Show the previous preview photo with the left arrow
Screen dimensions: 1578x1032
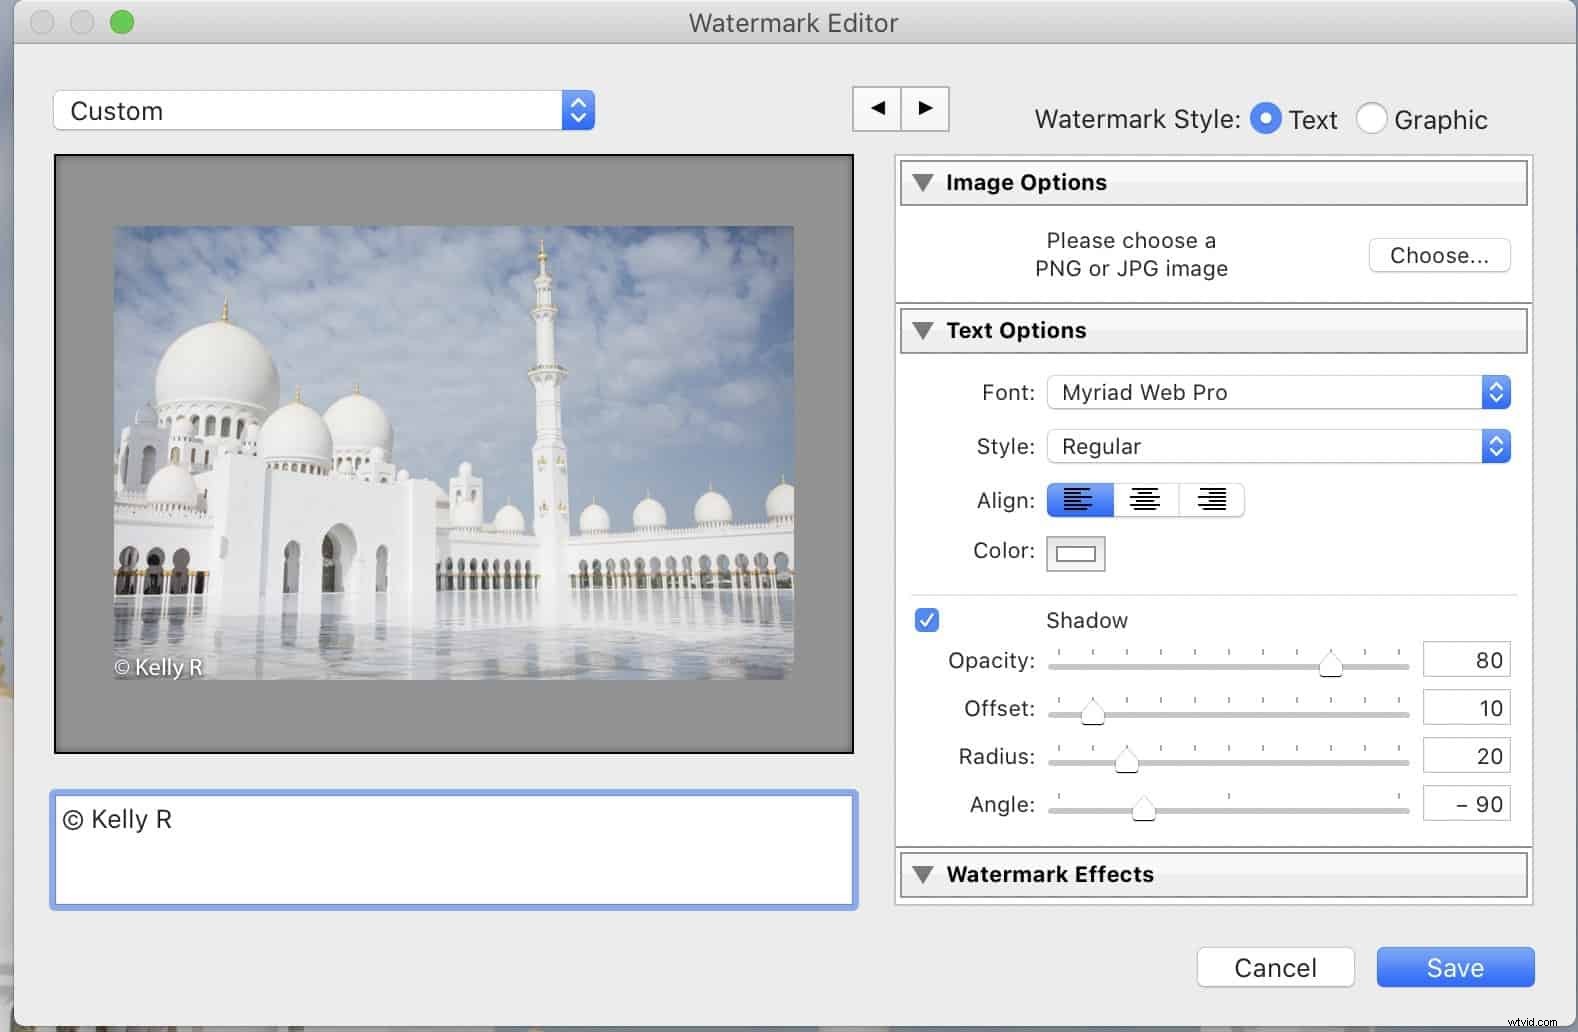coord(877,108)
